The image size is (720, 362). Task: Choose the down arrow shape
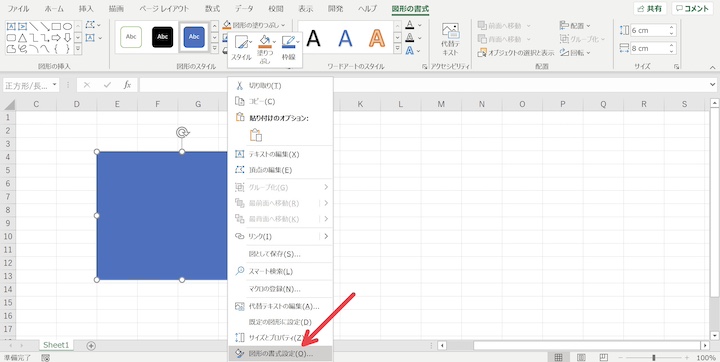(x=68, y=37)
